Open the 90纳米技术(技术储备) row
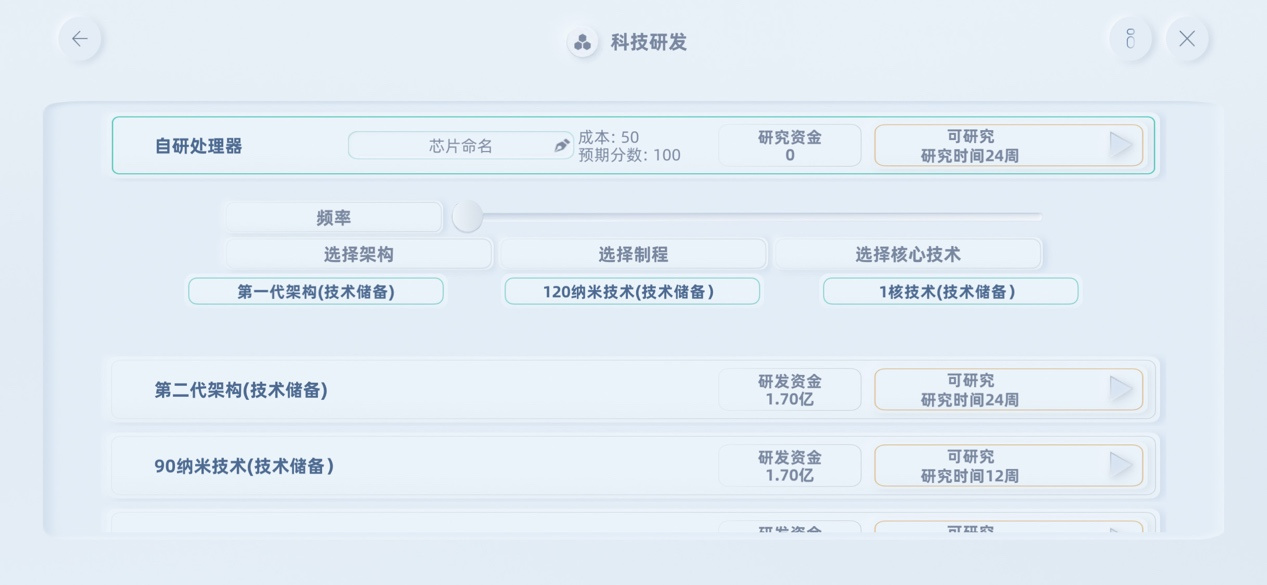This screenshot has width=1267, height=585. pyautogui.click(x=633, y=465)
